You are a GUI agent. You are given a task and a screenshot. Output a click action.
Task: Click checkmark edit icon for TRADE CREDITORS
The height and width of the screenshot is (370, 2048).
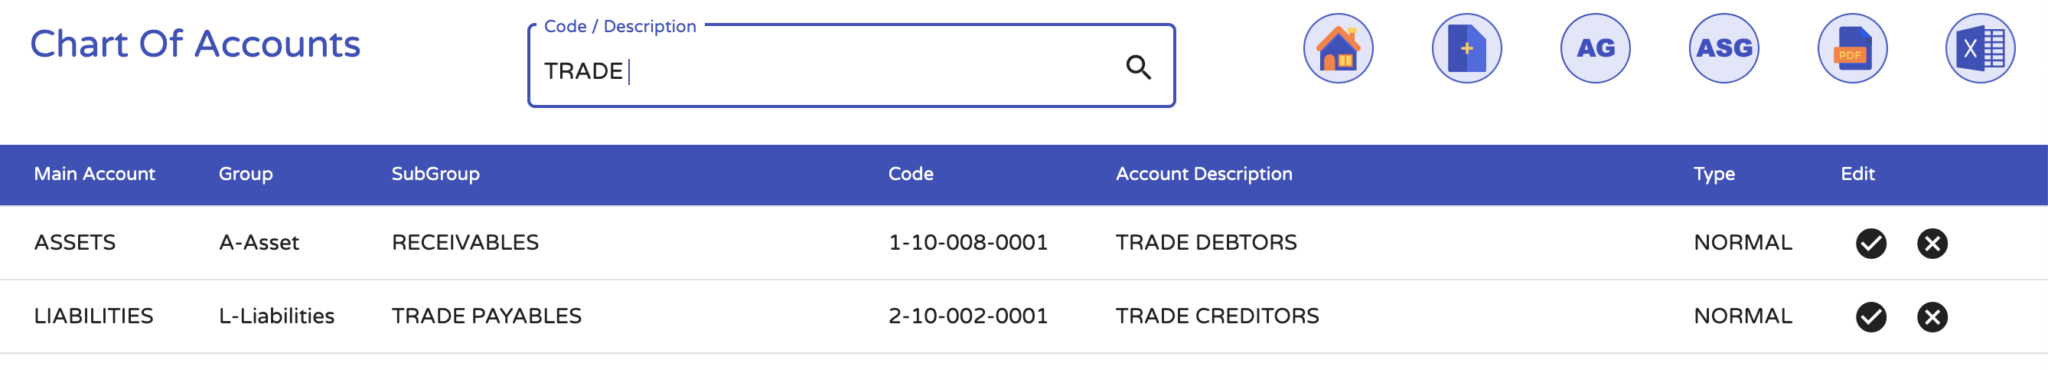pos(1871,317)
